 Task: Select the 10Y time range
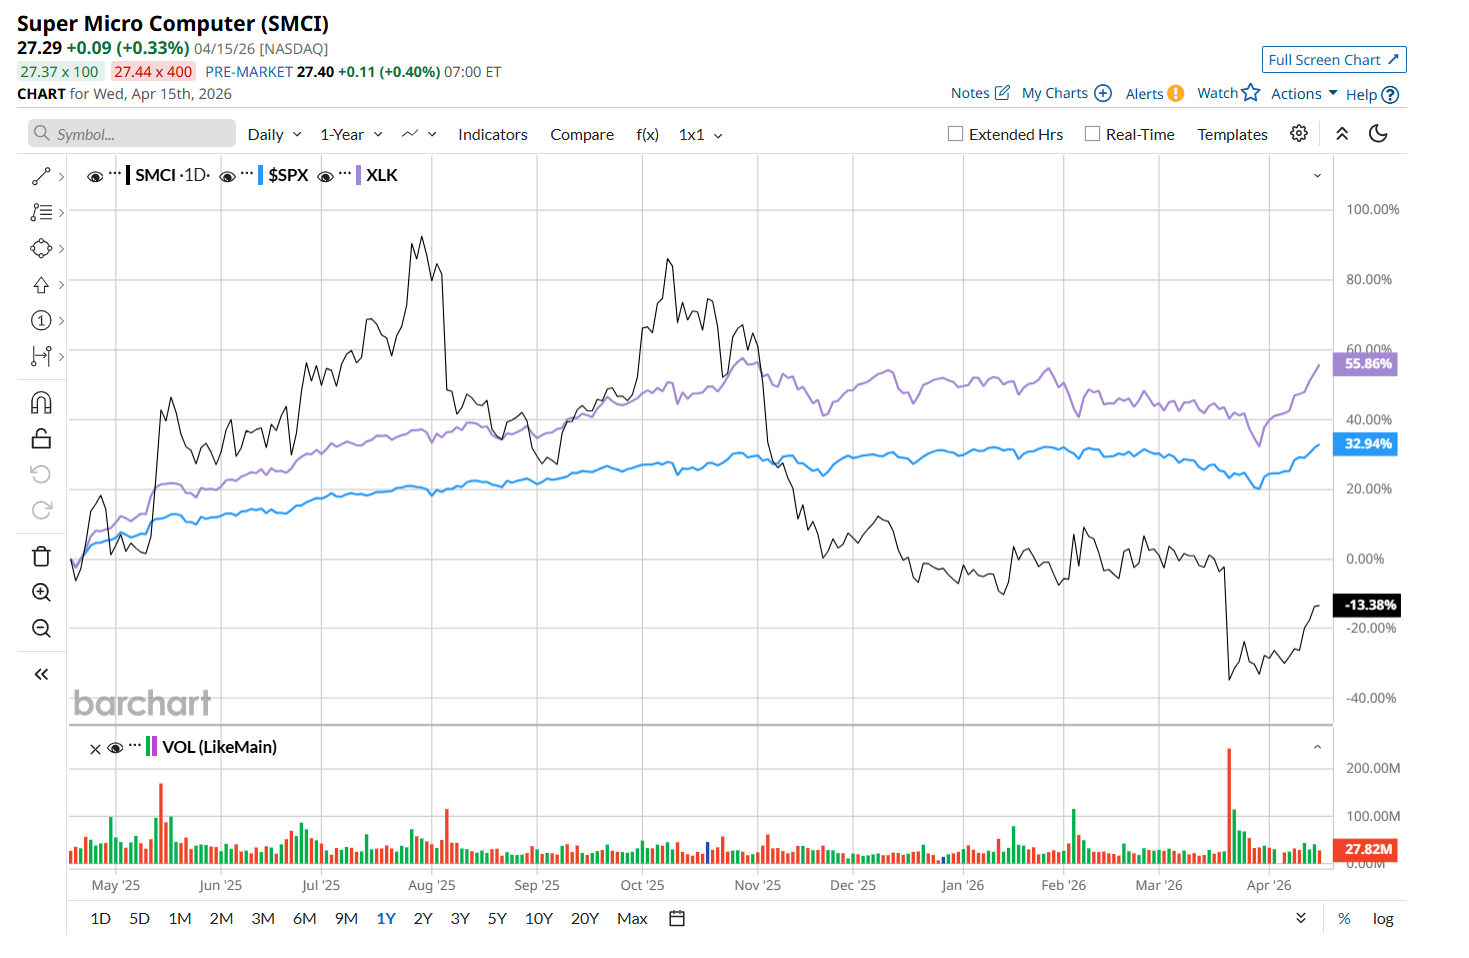(x=539, y=918)
